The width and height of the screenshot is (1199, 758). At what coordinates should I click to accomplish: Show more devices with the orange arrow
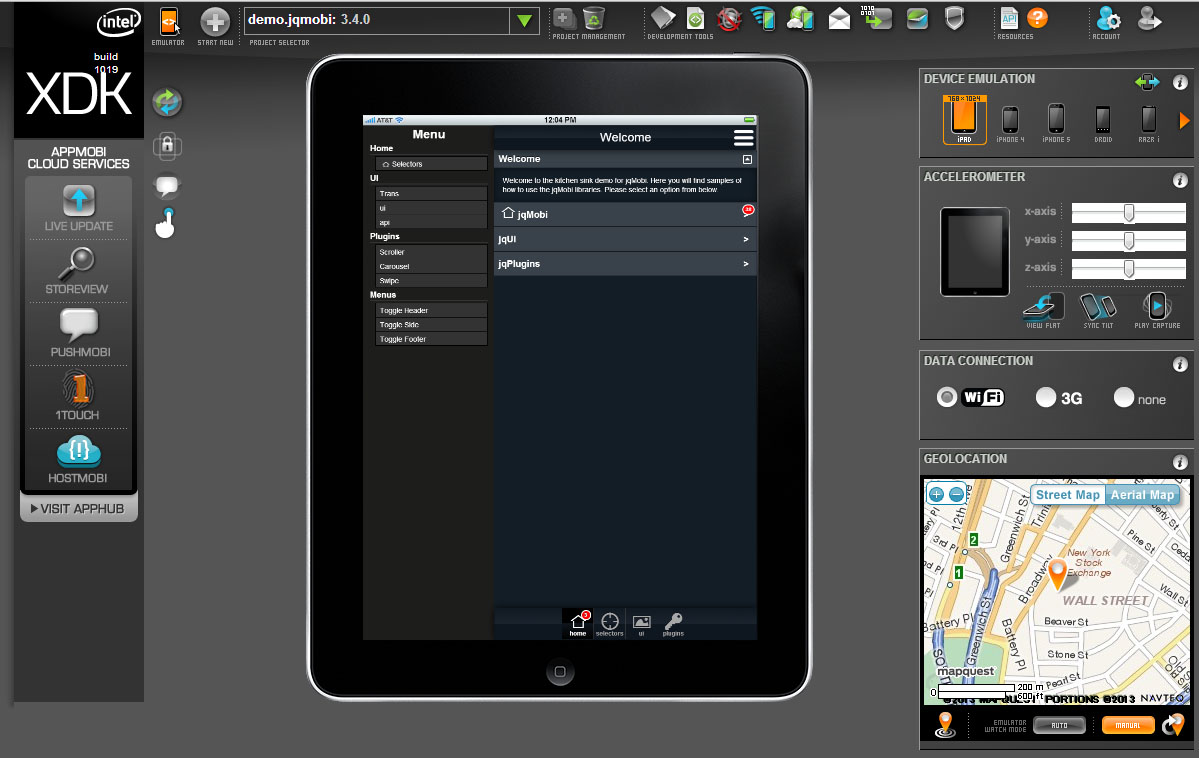[1184, 121]
